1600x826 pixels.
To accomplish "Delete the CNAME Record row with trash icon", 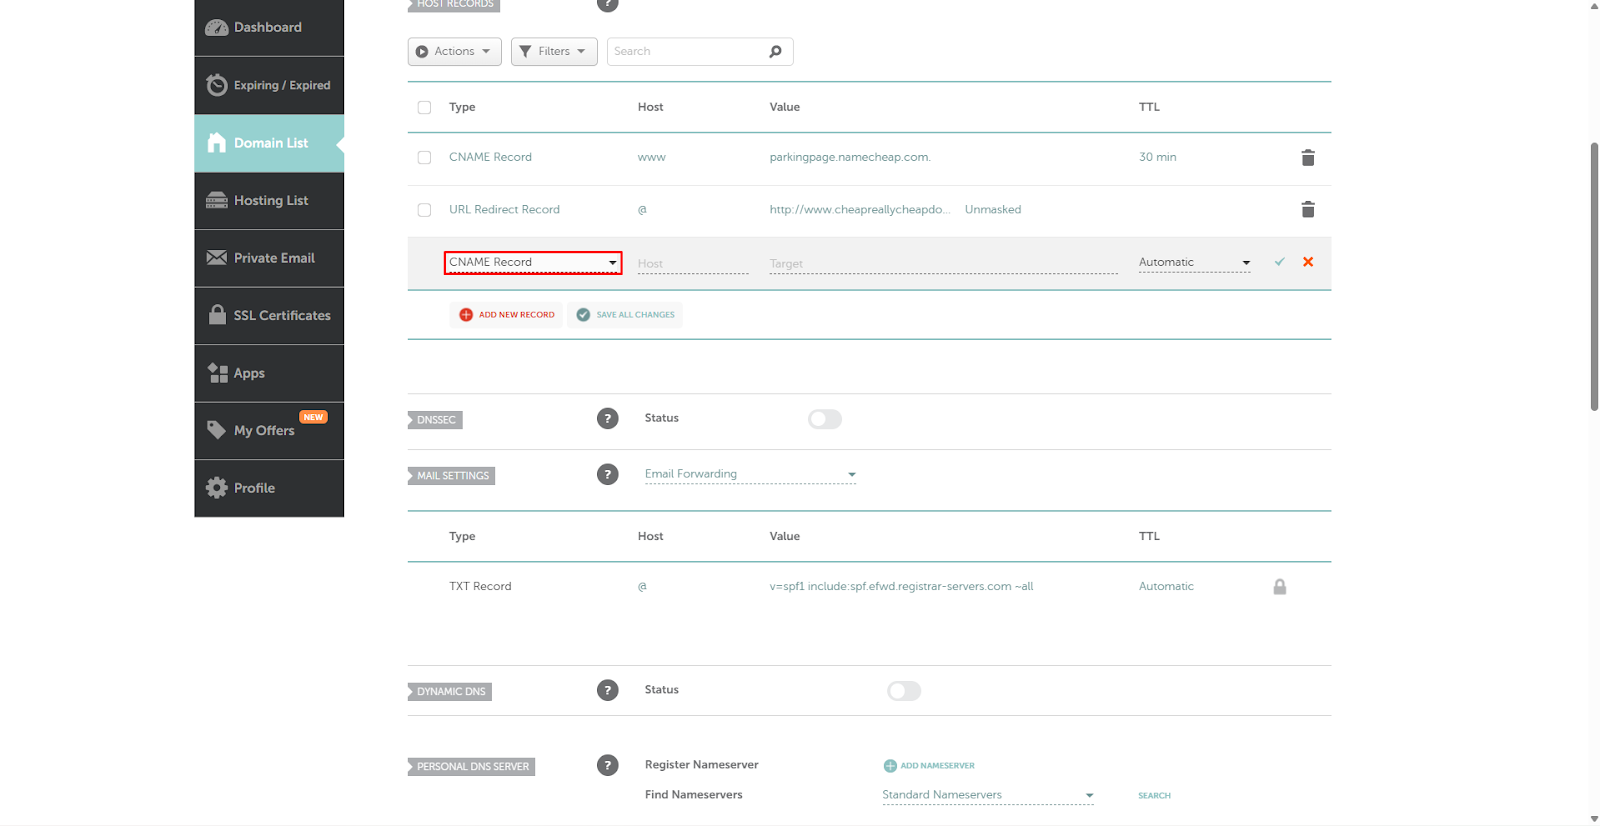I will [x=1307, y=158].
